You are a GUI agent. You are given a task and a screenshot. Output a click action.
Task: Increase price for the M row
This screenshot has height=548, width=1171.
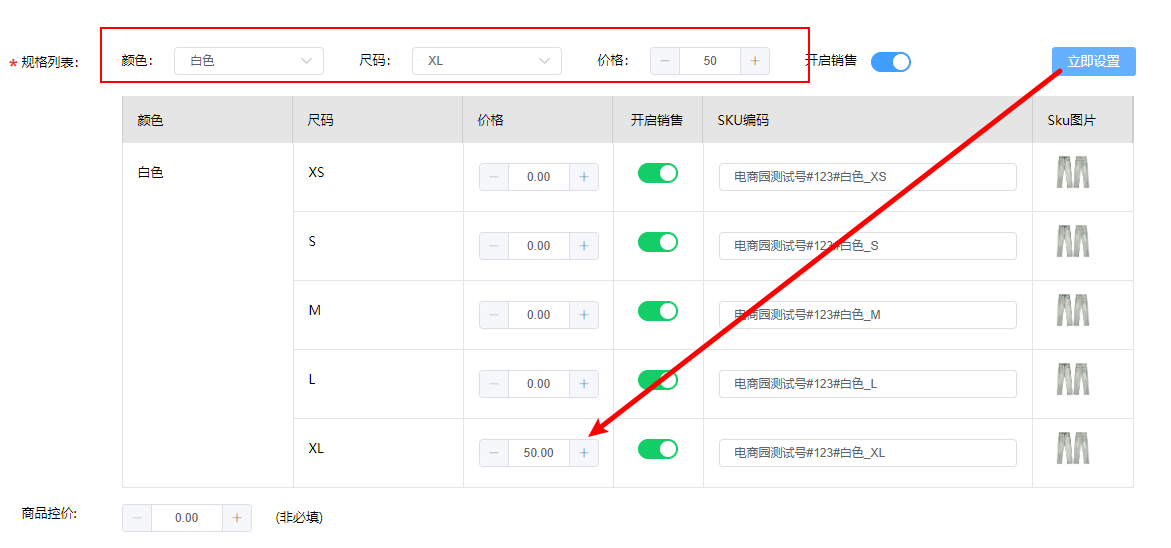coord(584,315)
